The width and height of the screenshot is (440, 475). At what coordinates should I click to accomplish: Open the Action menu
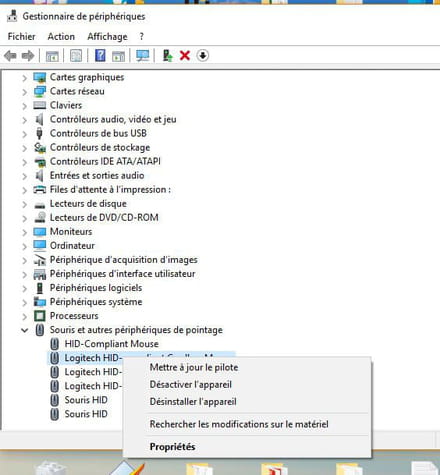(61, 36)
